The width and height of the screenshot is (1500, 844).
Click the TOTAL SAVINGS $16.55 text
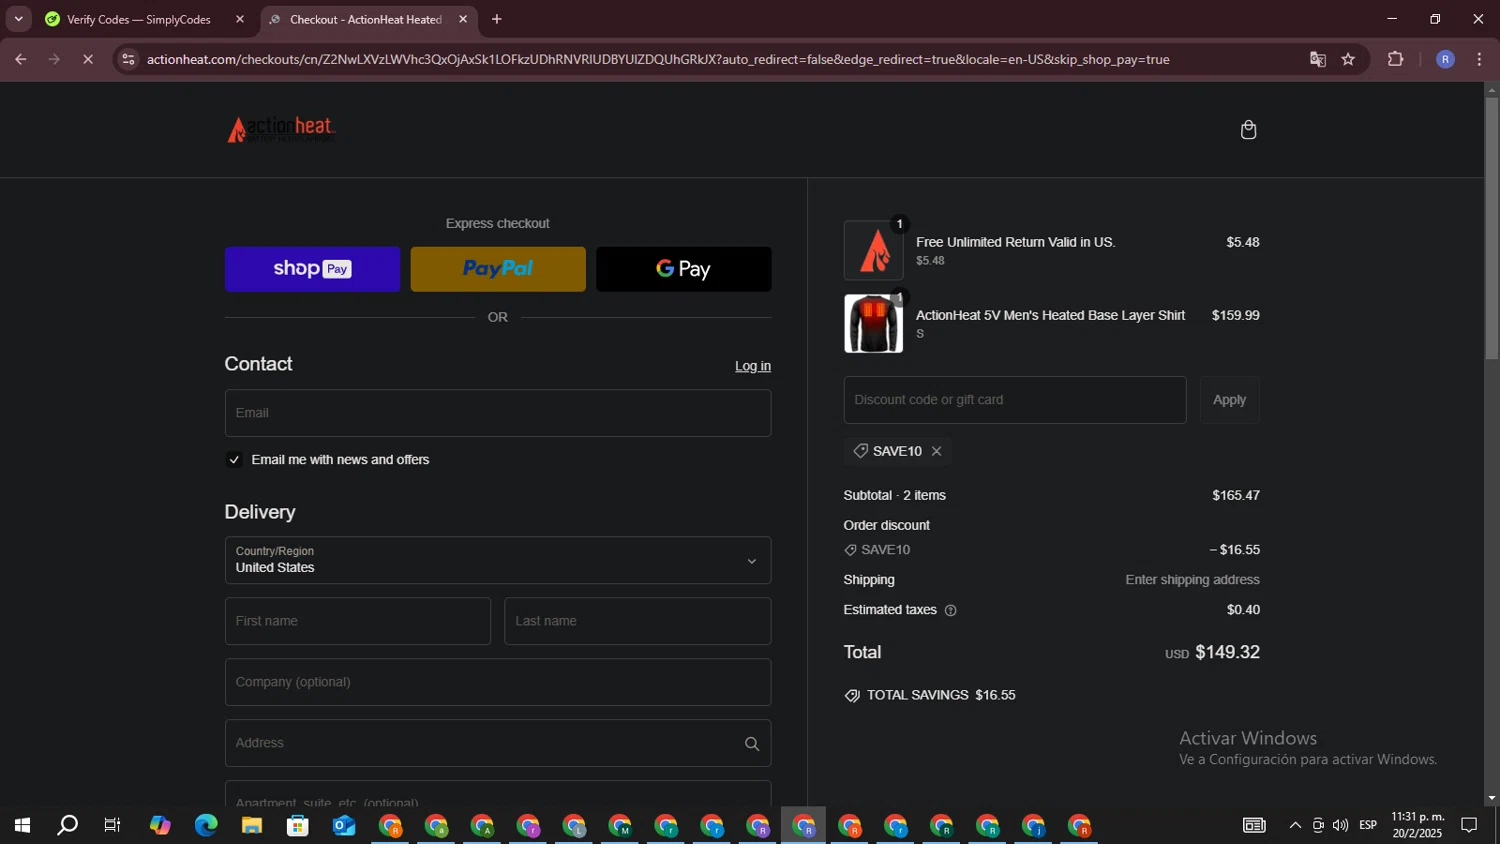941,695
